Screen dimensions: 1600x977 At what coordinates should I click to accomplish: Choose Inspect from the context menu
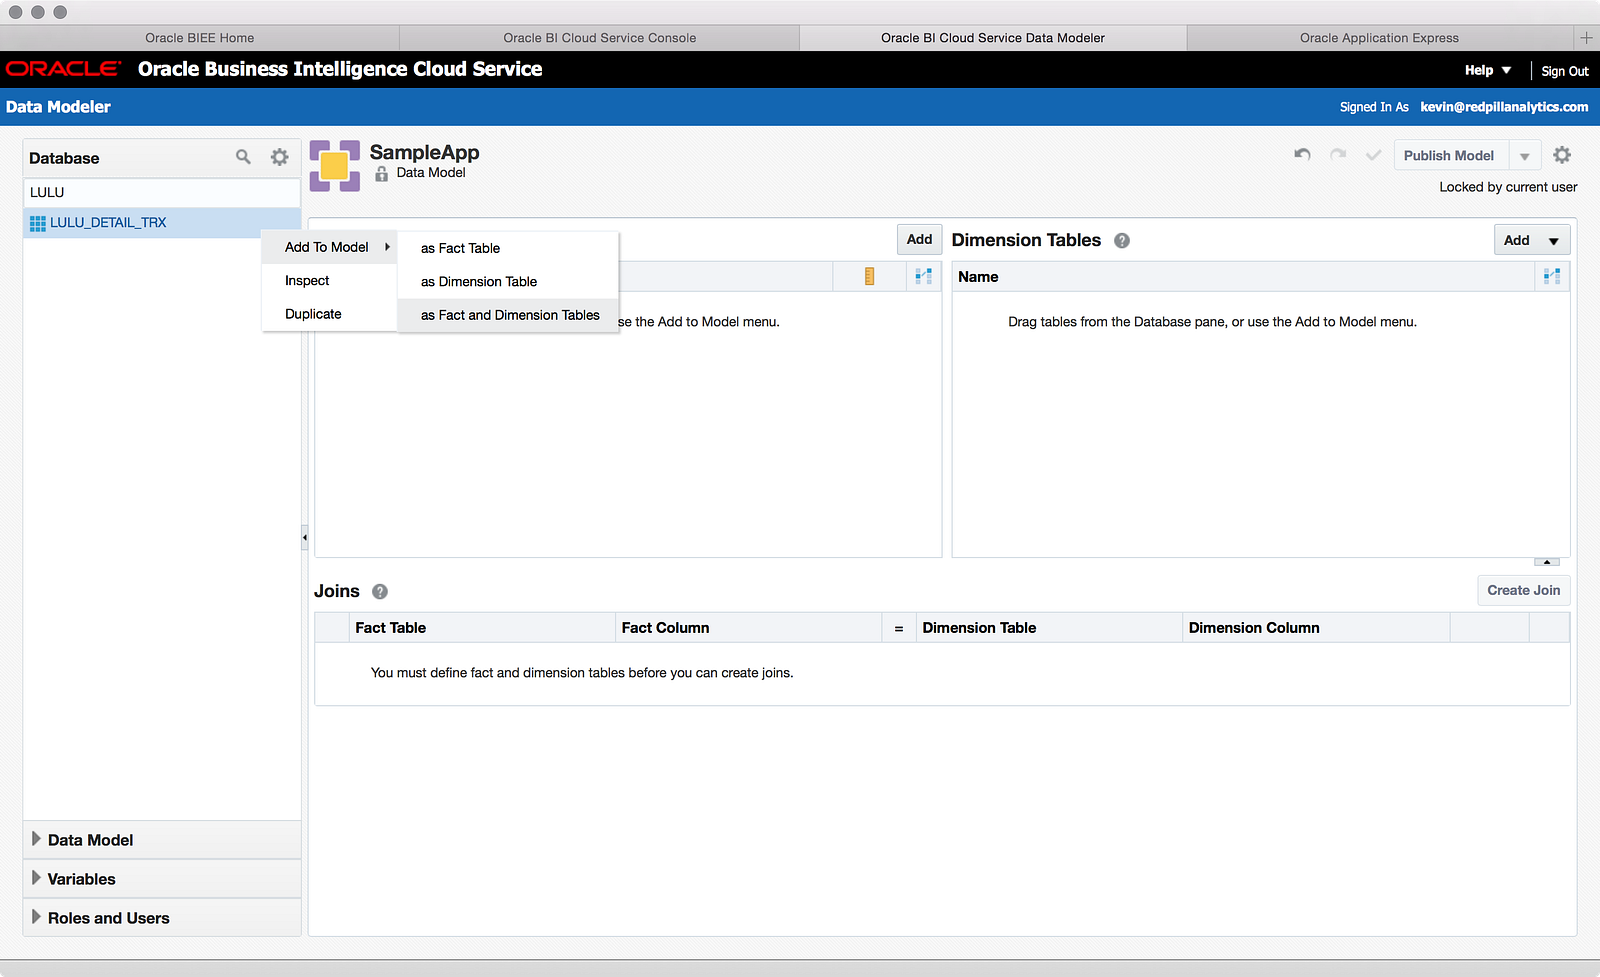click(x=330, y=281)
